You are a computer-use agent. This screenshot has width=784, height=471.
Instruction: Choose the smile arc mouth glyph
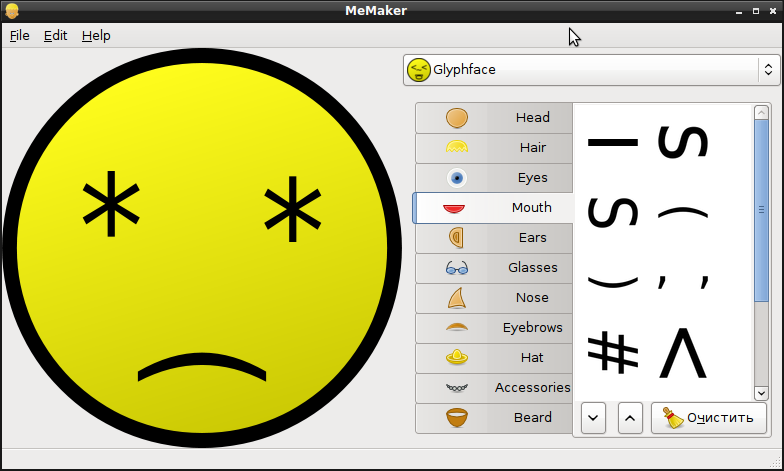613,282
